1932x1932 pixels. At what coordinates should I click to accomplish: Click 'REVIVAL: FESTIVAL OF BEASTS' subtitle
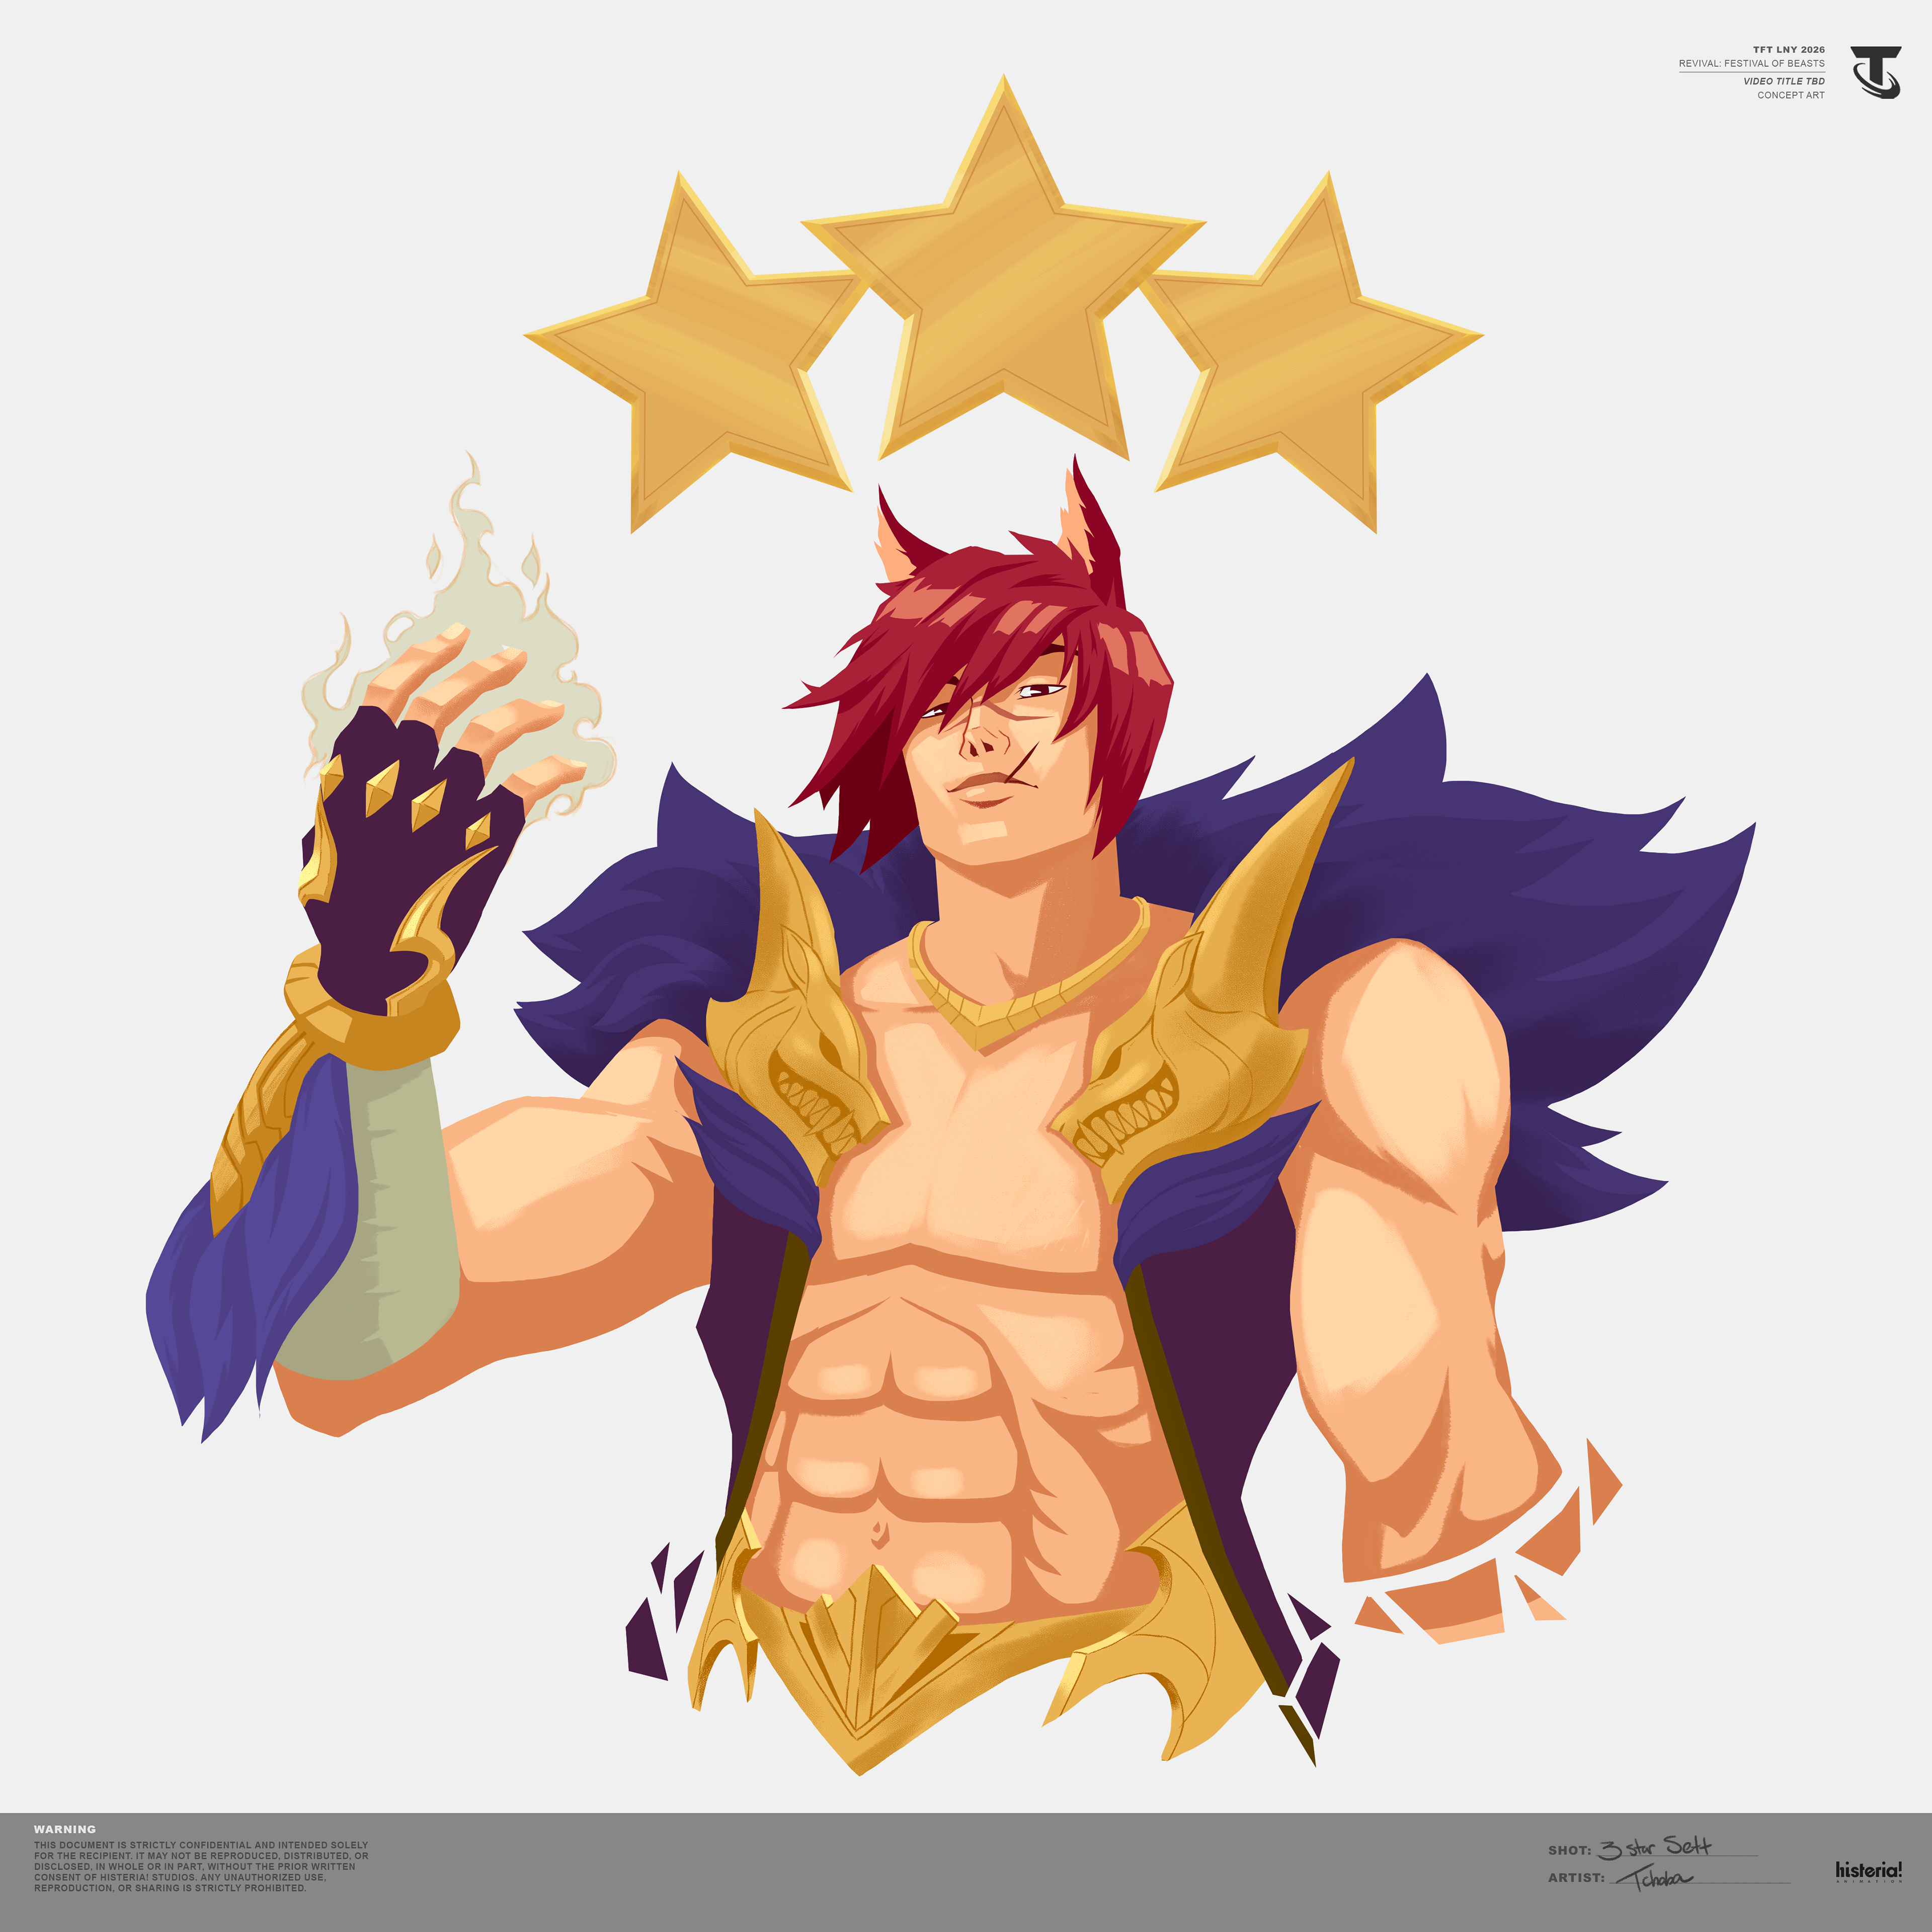pyautogui.click(x=1751, y=63)
